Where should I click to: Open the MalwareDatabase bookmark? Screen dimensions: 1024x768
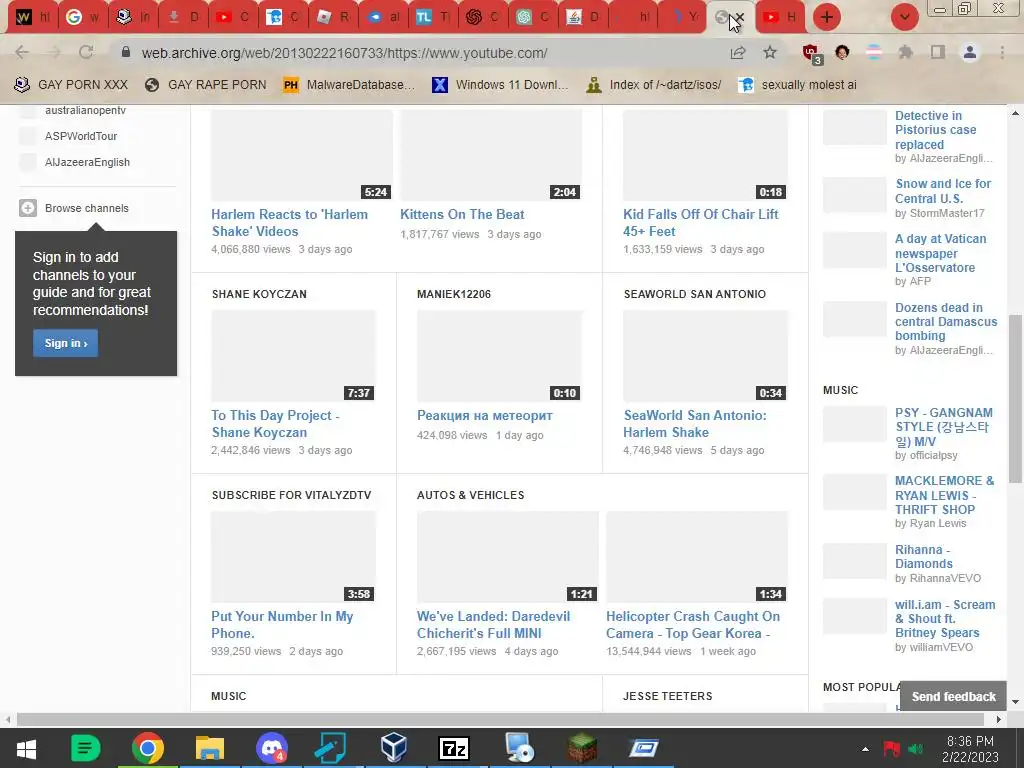pos(349,85)
